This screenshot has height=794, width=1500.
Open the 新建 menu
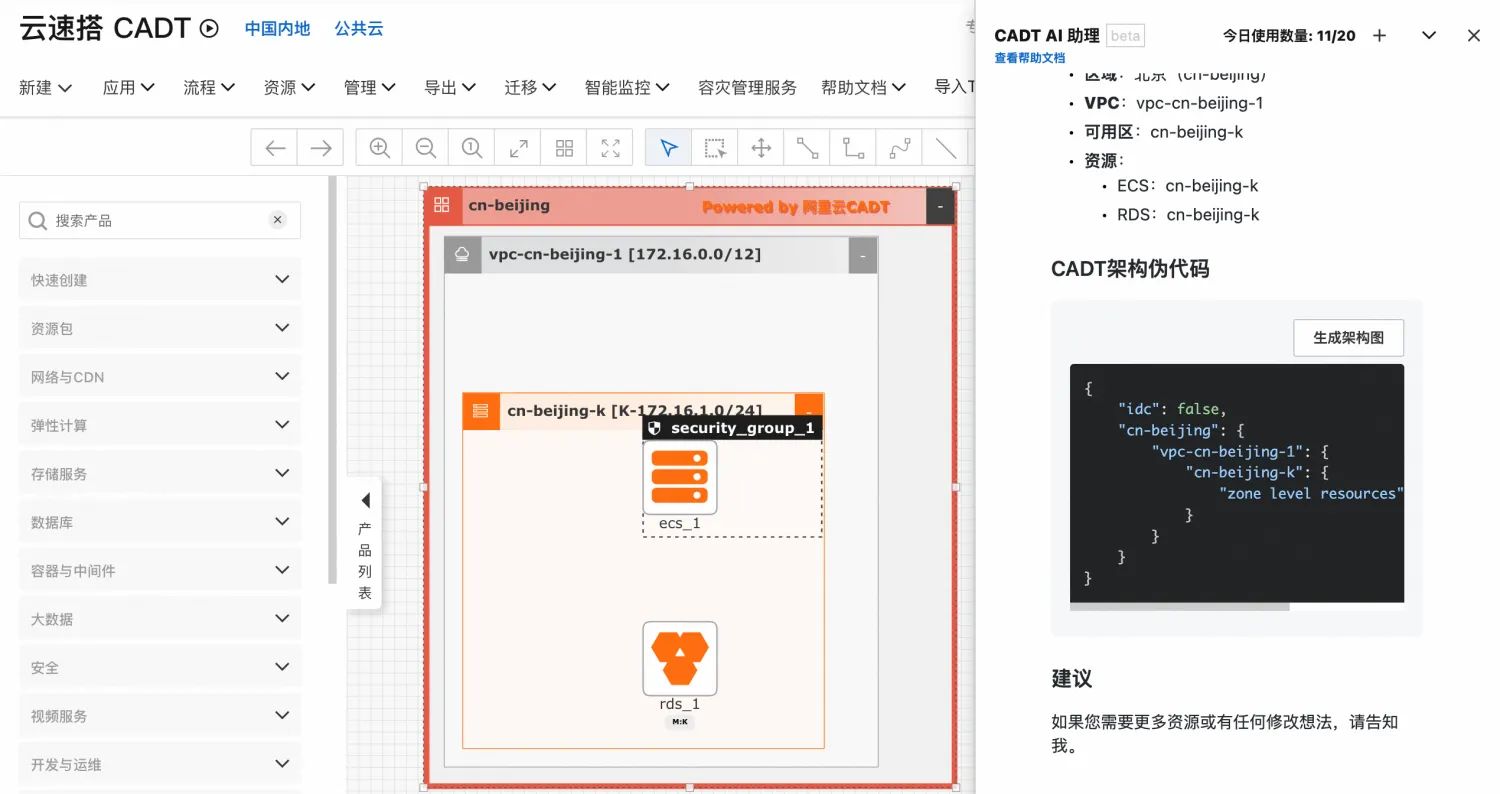pyautogui.click(x=46, y=88)
